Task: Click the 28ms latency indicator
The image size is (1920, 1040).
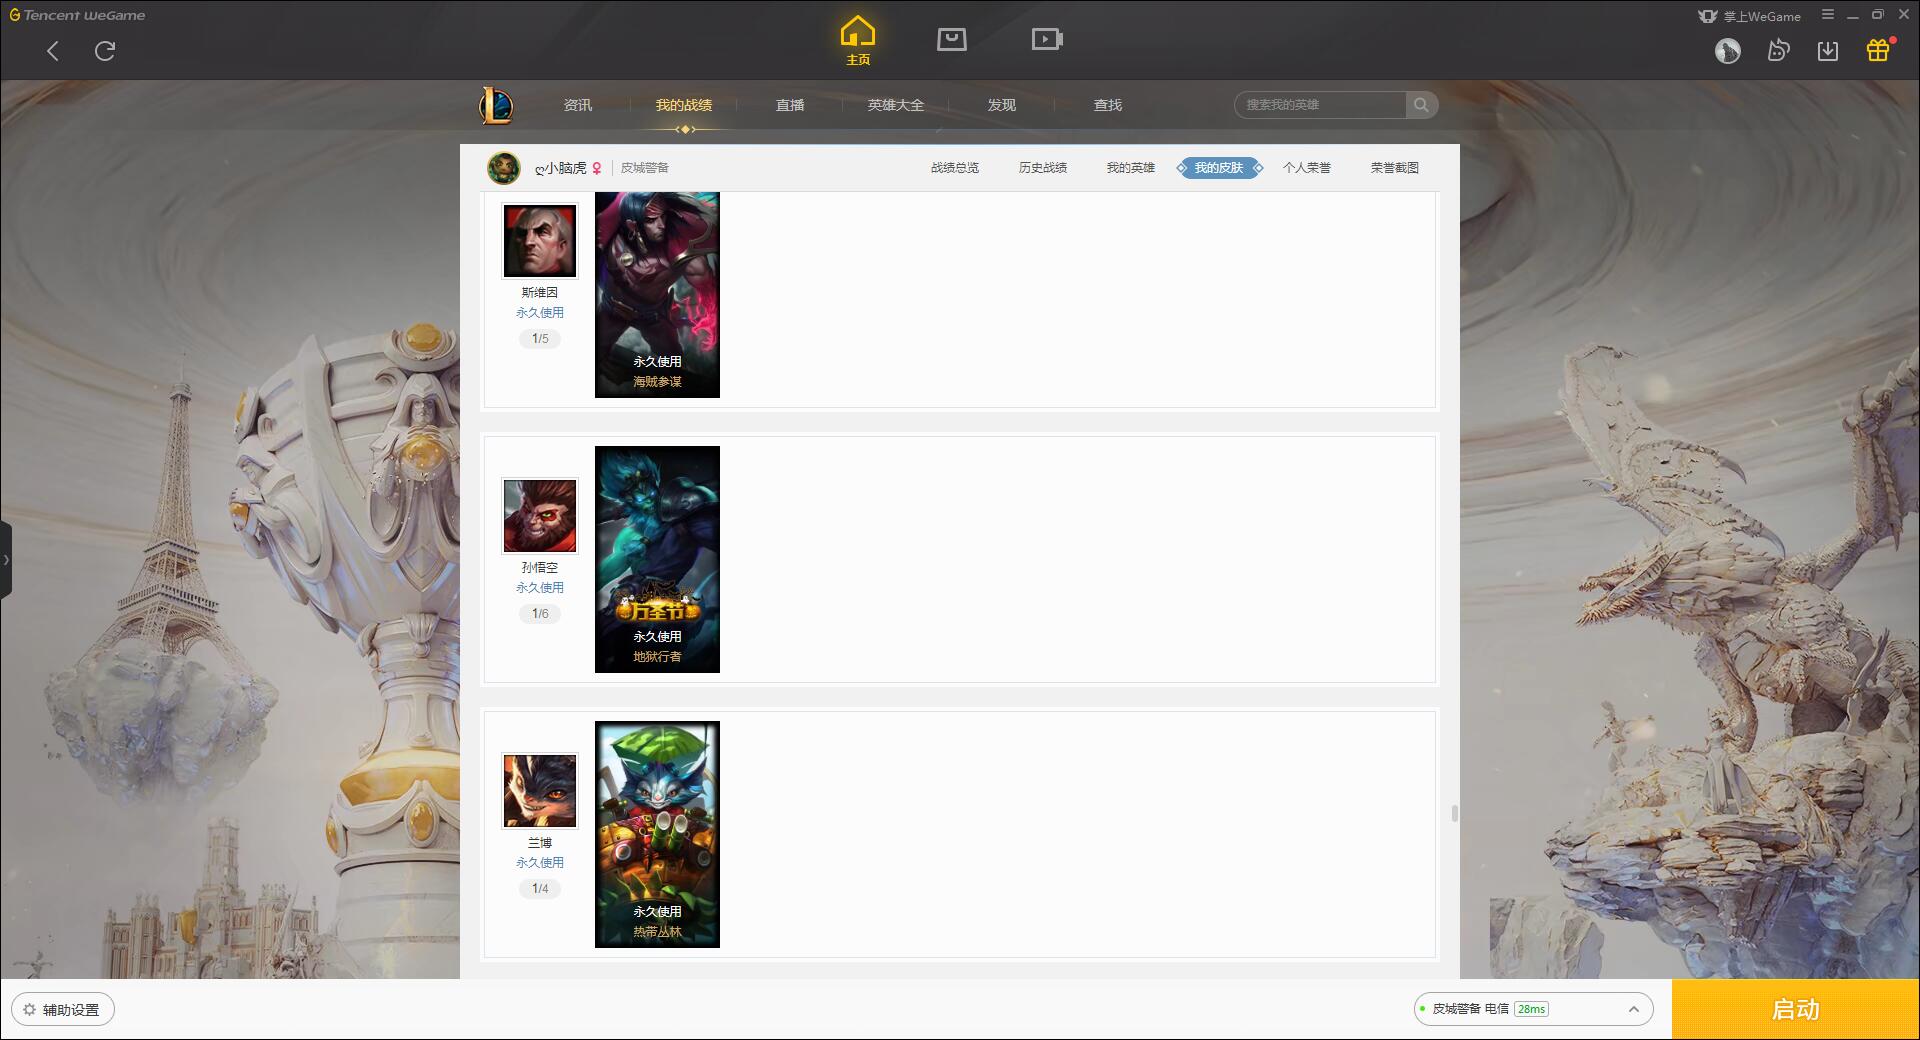Action: [x=1531, y=1009]
